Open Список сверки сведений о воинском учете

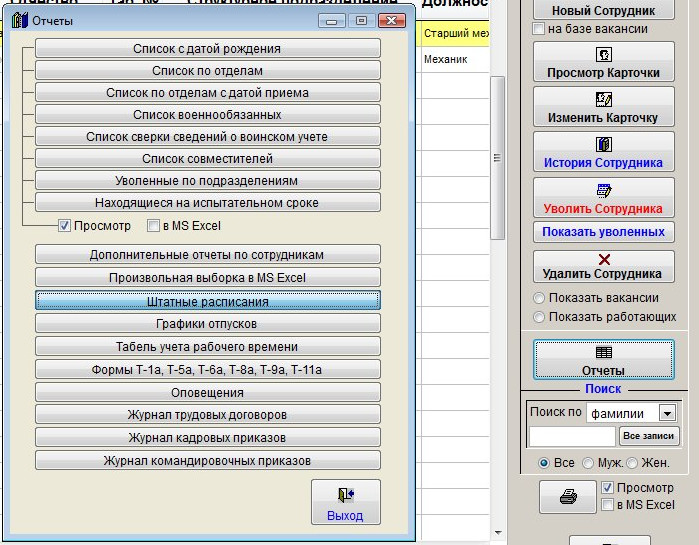coord(208,136)
